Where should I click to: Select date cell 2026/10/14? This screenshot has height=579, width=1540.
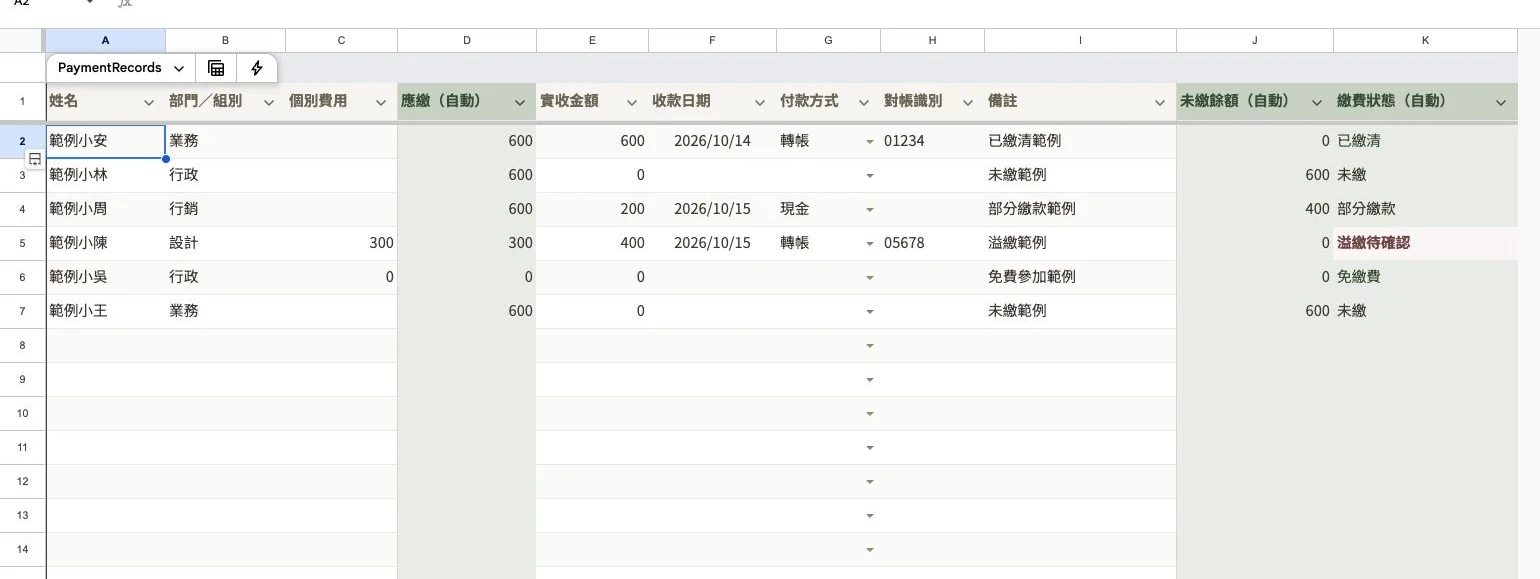[x=713, y=142]
